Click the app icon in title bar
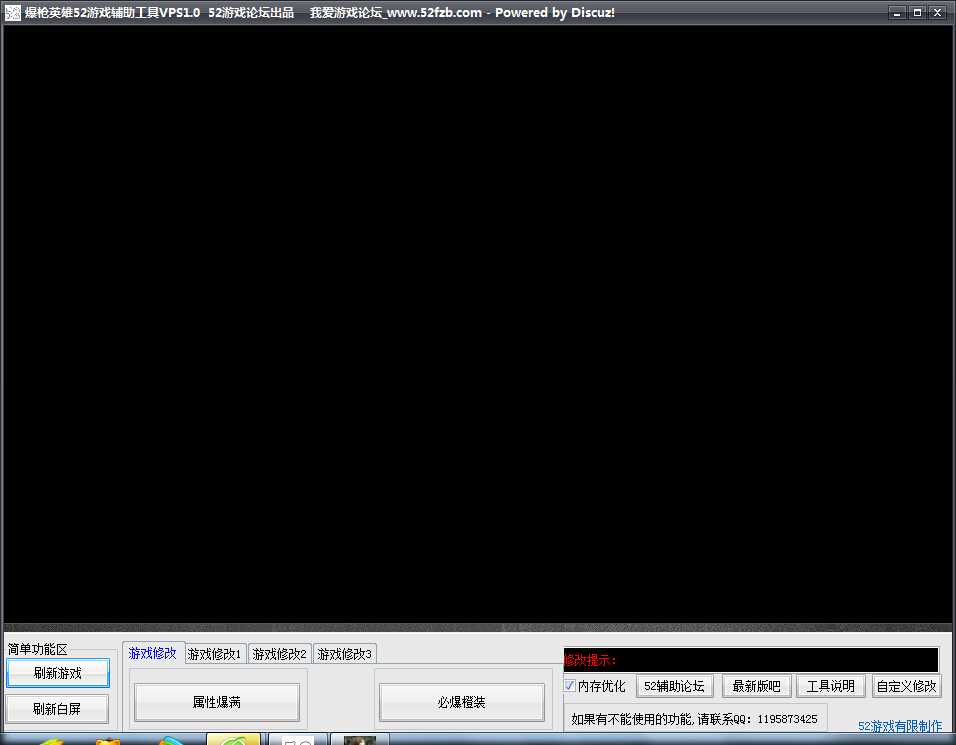This screenshot has width=956, height=745. coord(13,13)
